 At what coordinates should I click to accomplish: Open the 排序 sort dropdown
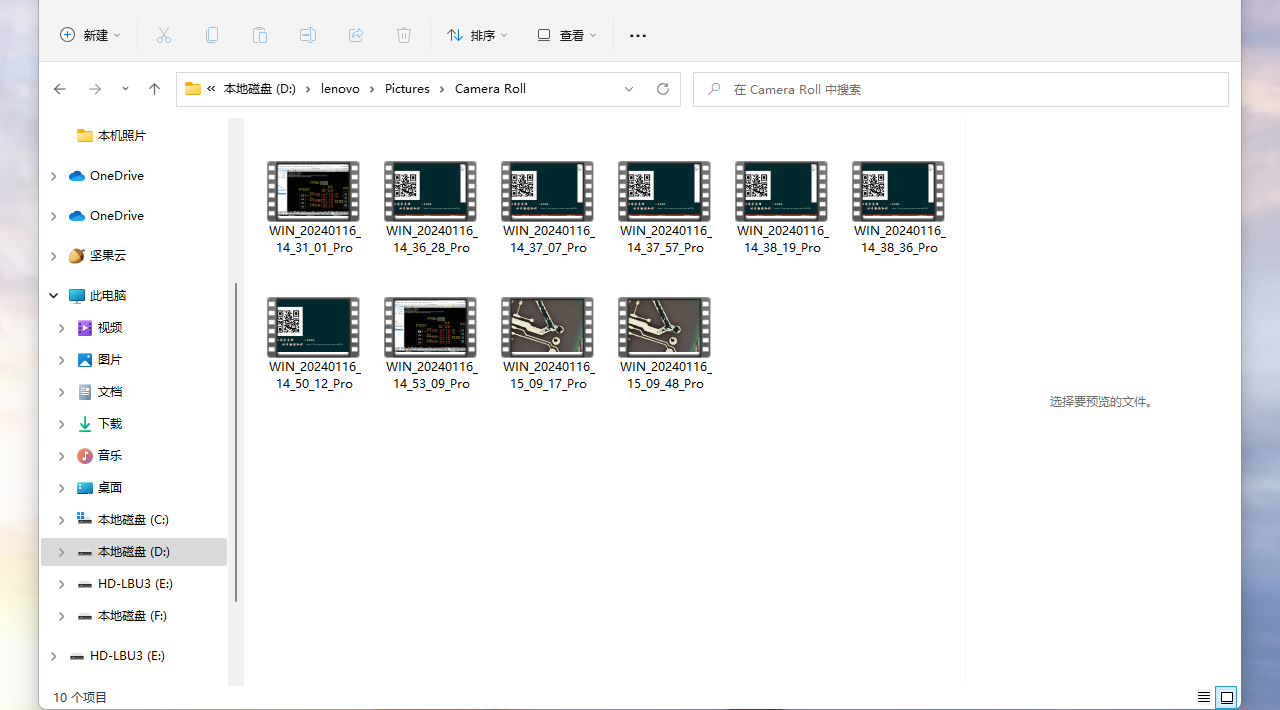tap(477, 35)
